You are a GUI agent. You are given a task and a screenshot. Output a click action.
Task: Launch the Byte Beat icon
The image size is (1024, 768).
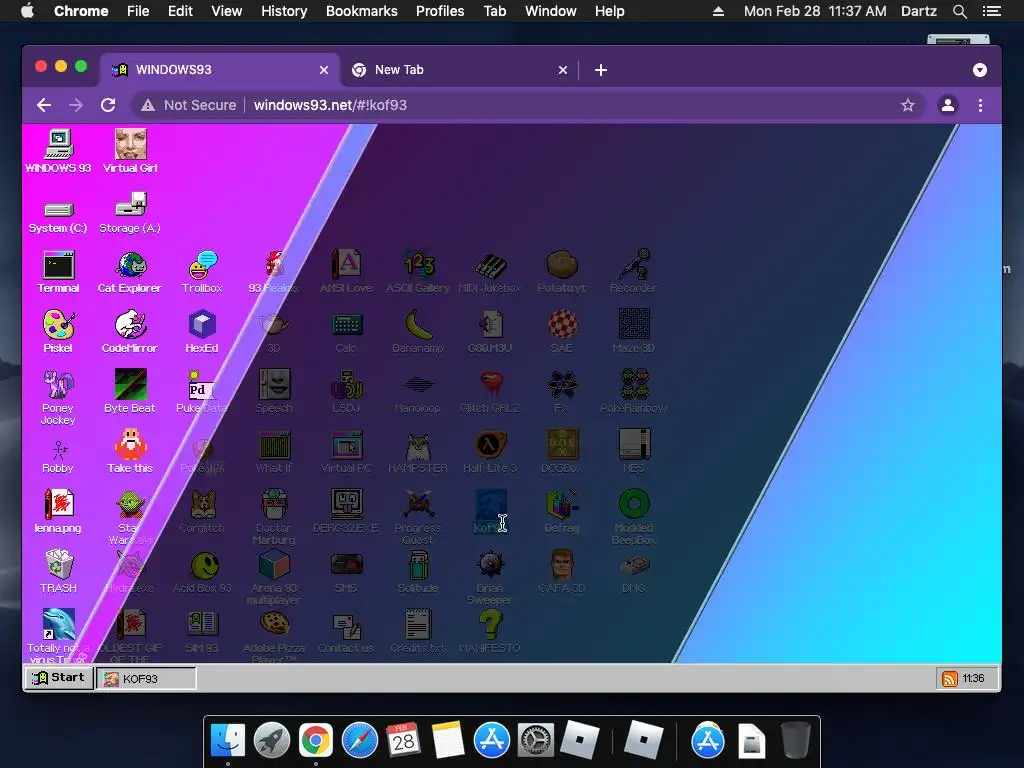click(130, 392)
